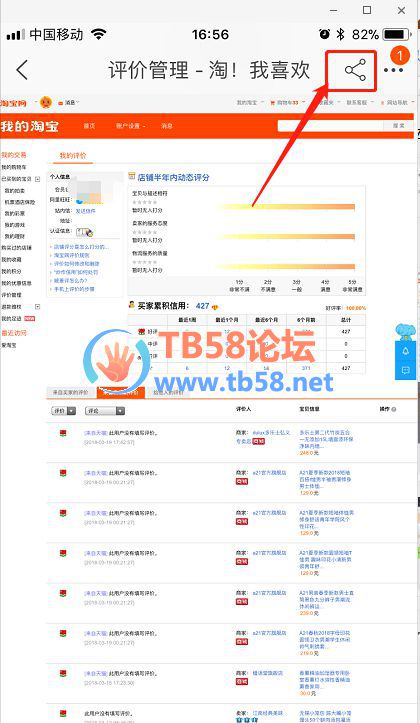Viewport: 420px width, 723px height.
Task: Open the three-dot more options menu
Action: click(x=393, y=70)
